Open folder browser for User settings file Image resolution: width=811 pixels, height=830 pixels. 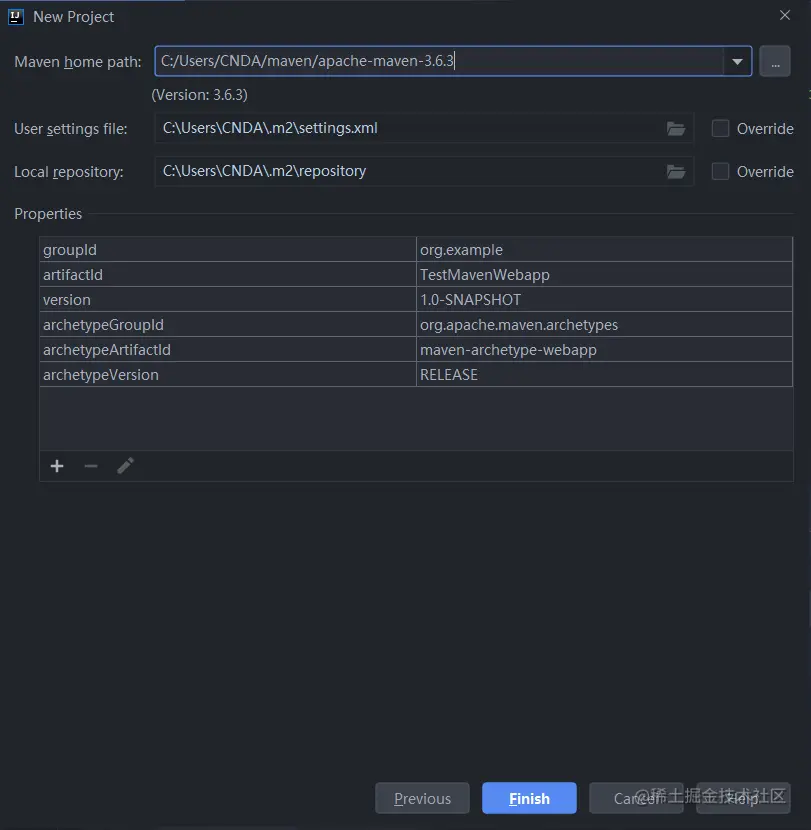tap(675, 129)
